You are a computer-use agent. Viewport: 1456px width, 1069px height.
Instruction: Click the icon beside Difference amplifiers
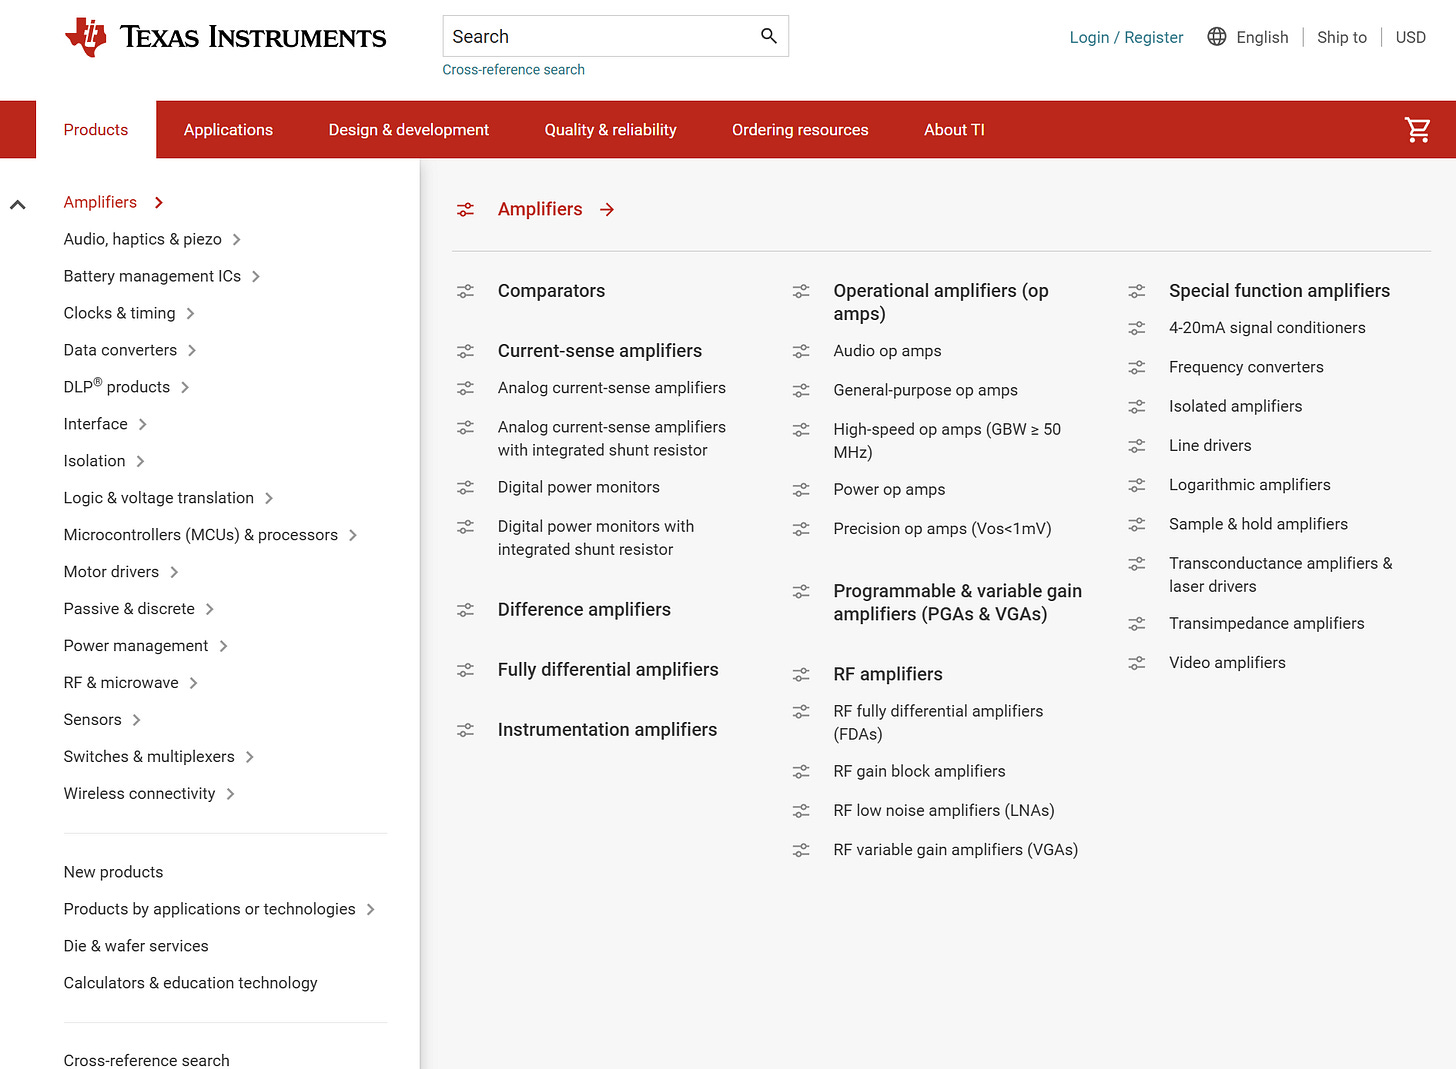pyautogui.click(x=465, y=610)
